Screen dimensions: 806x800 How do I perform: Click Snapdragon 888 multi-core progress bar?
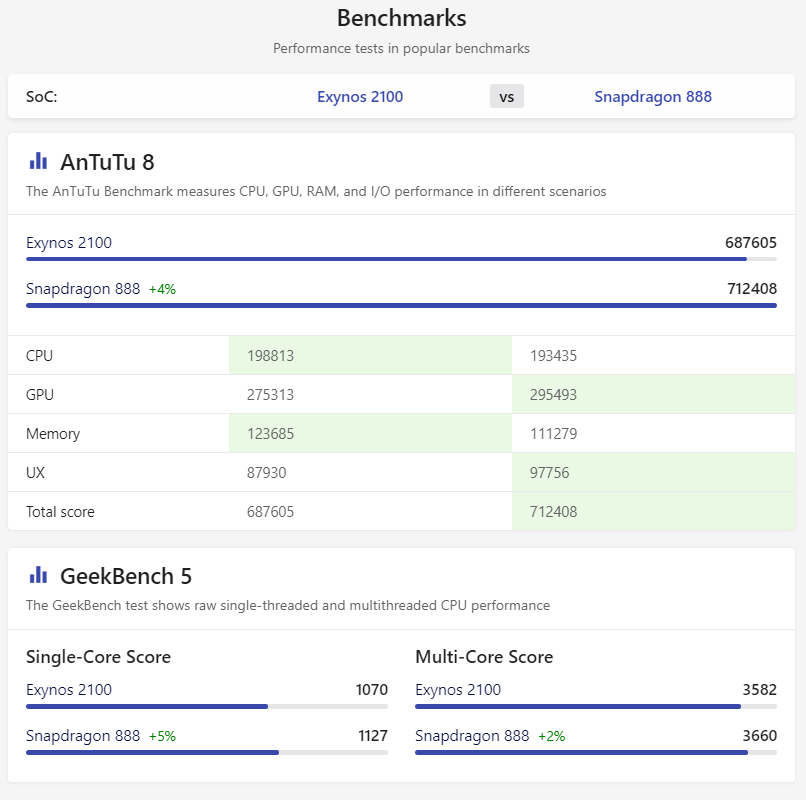596,753
